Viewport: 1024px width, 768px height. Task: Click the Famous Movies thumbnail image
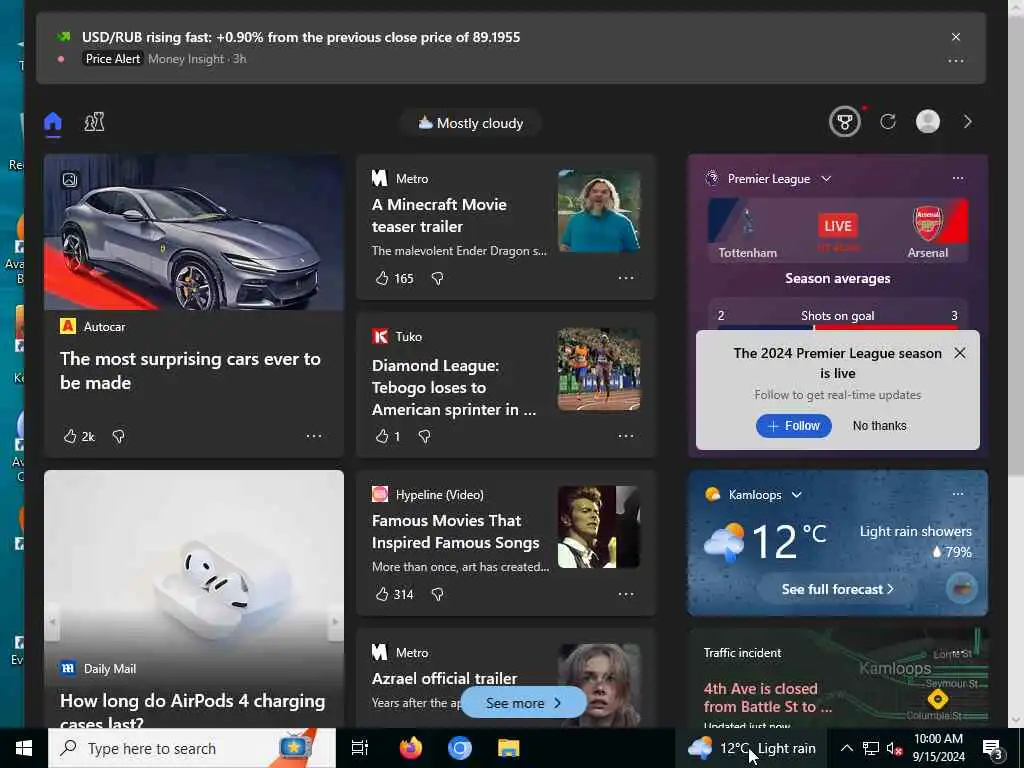599,527
